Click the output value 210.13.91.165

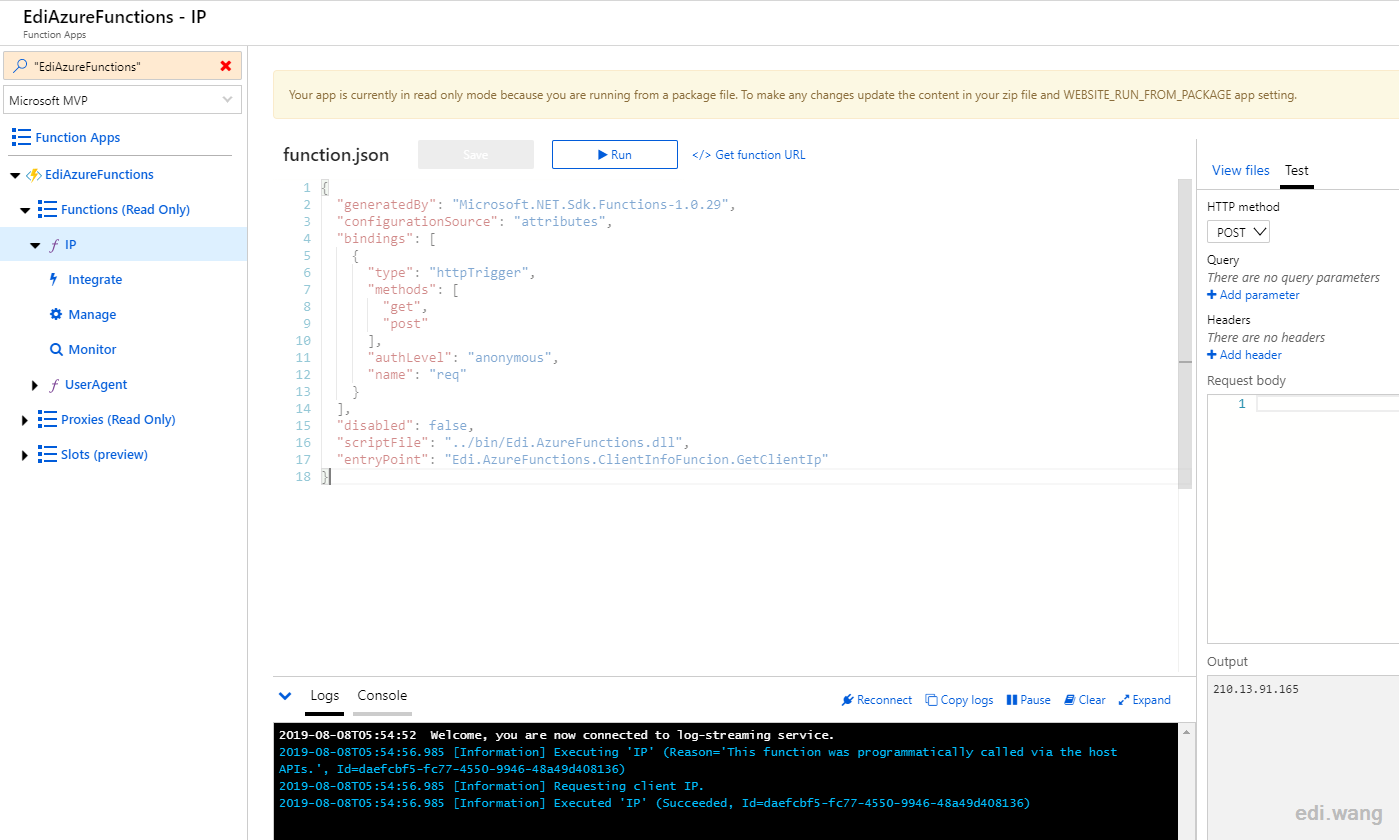tap(1256, 689)
